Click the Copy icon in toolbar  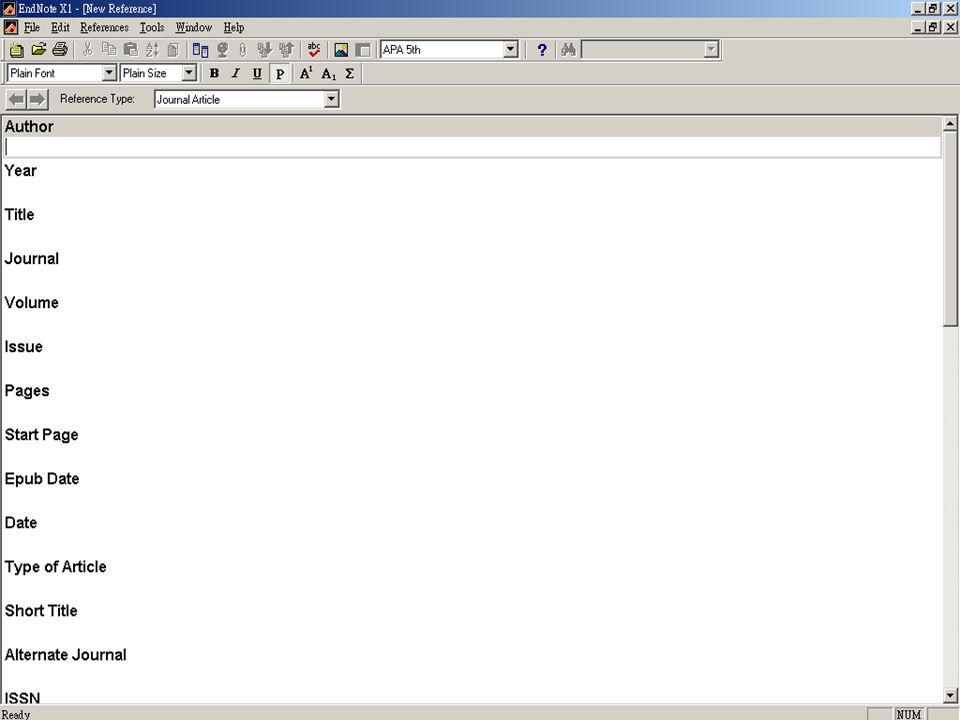click(x=109, y=50)
